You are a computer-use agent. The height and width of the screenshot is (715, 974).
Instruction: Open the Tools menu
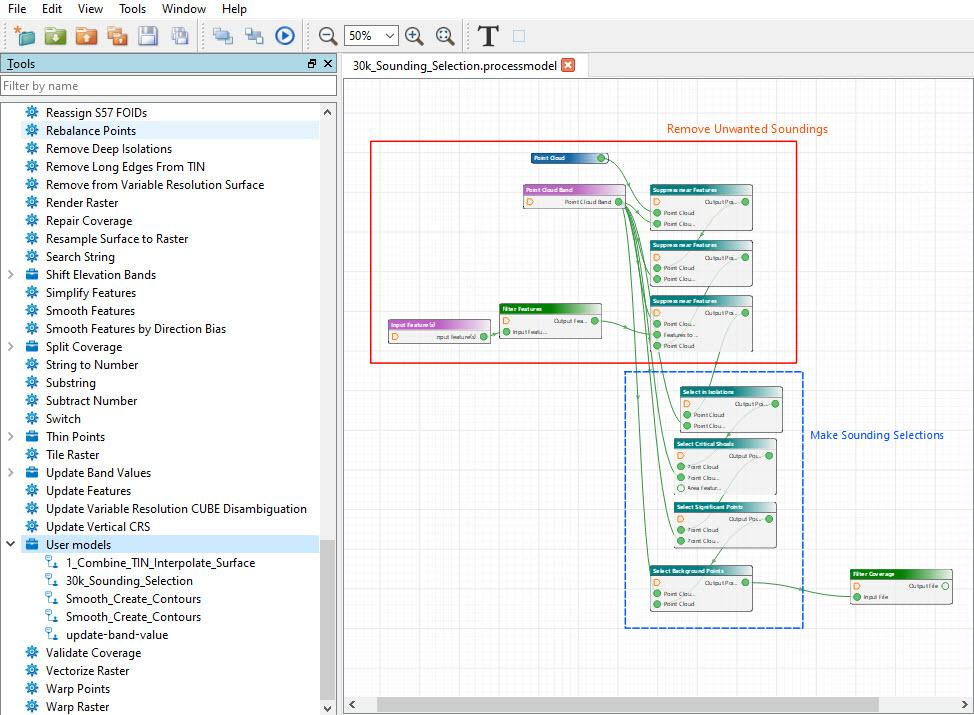point(132,9)
